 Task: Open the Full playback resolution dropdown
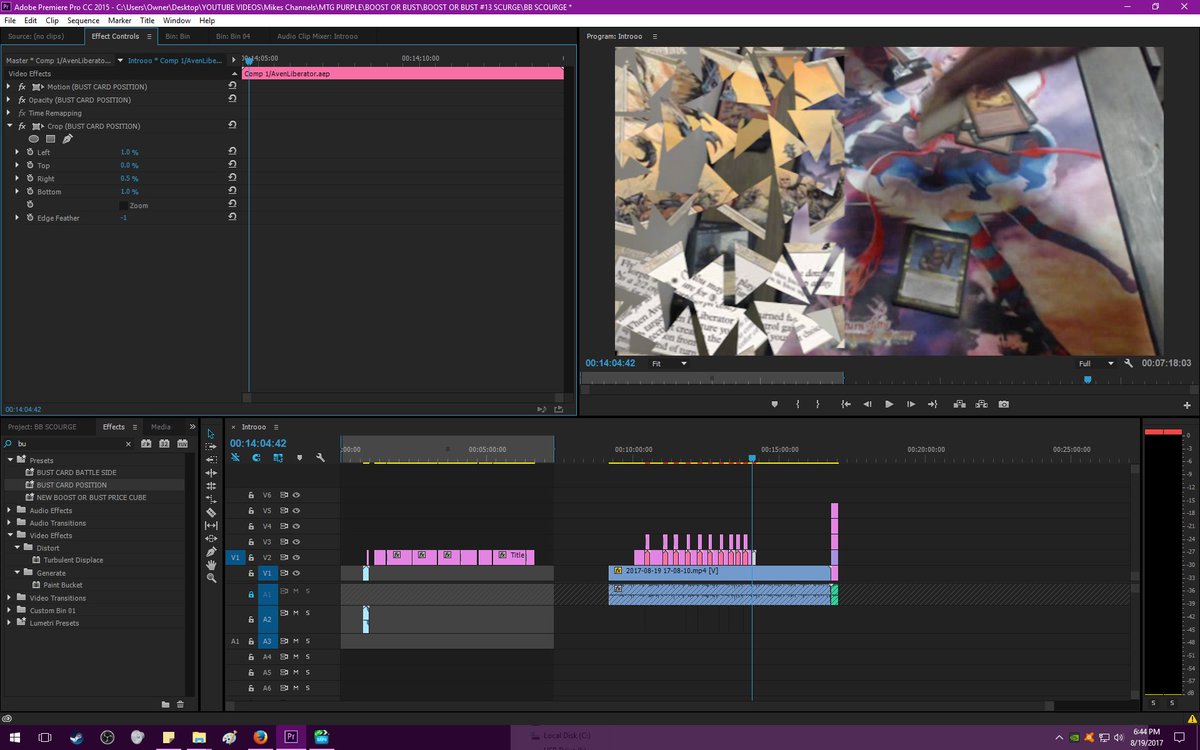point(1096,363)
